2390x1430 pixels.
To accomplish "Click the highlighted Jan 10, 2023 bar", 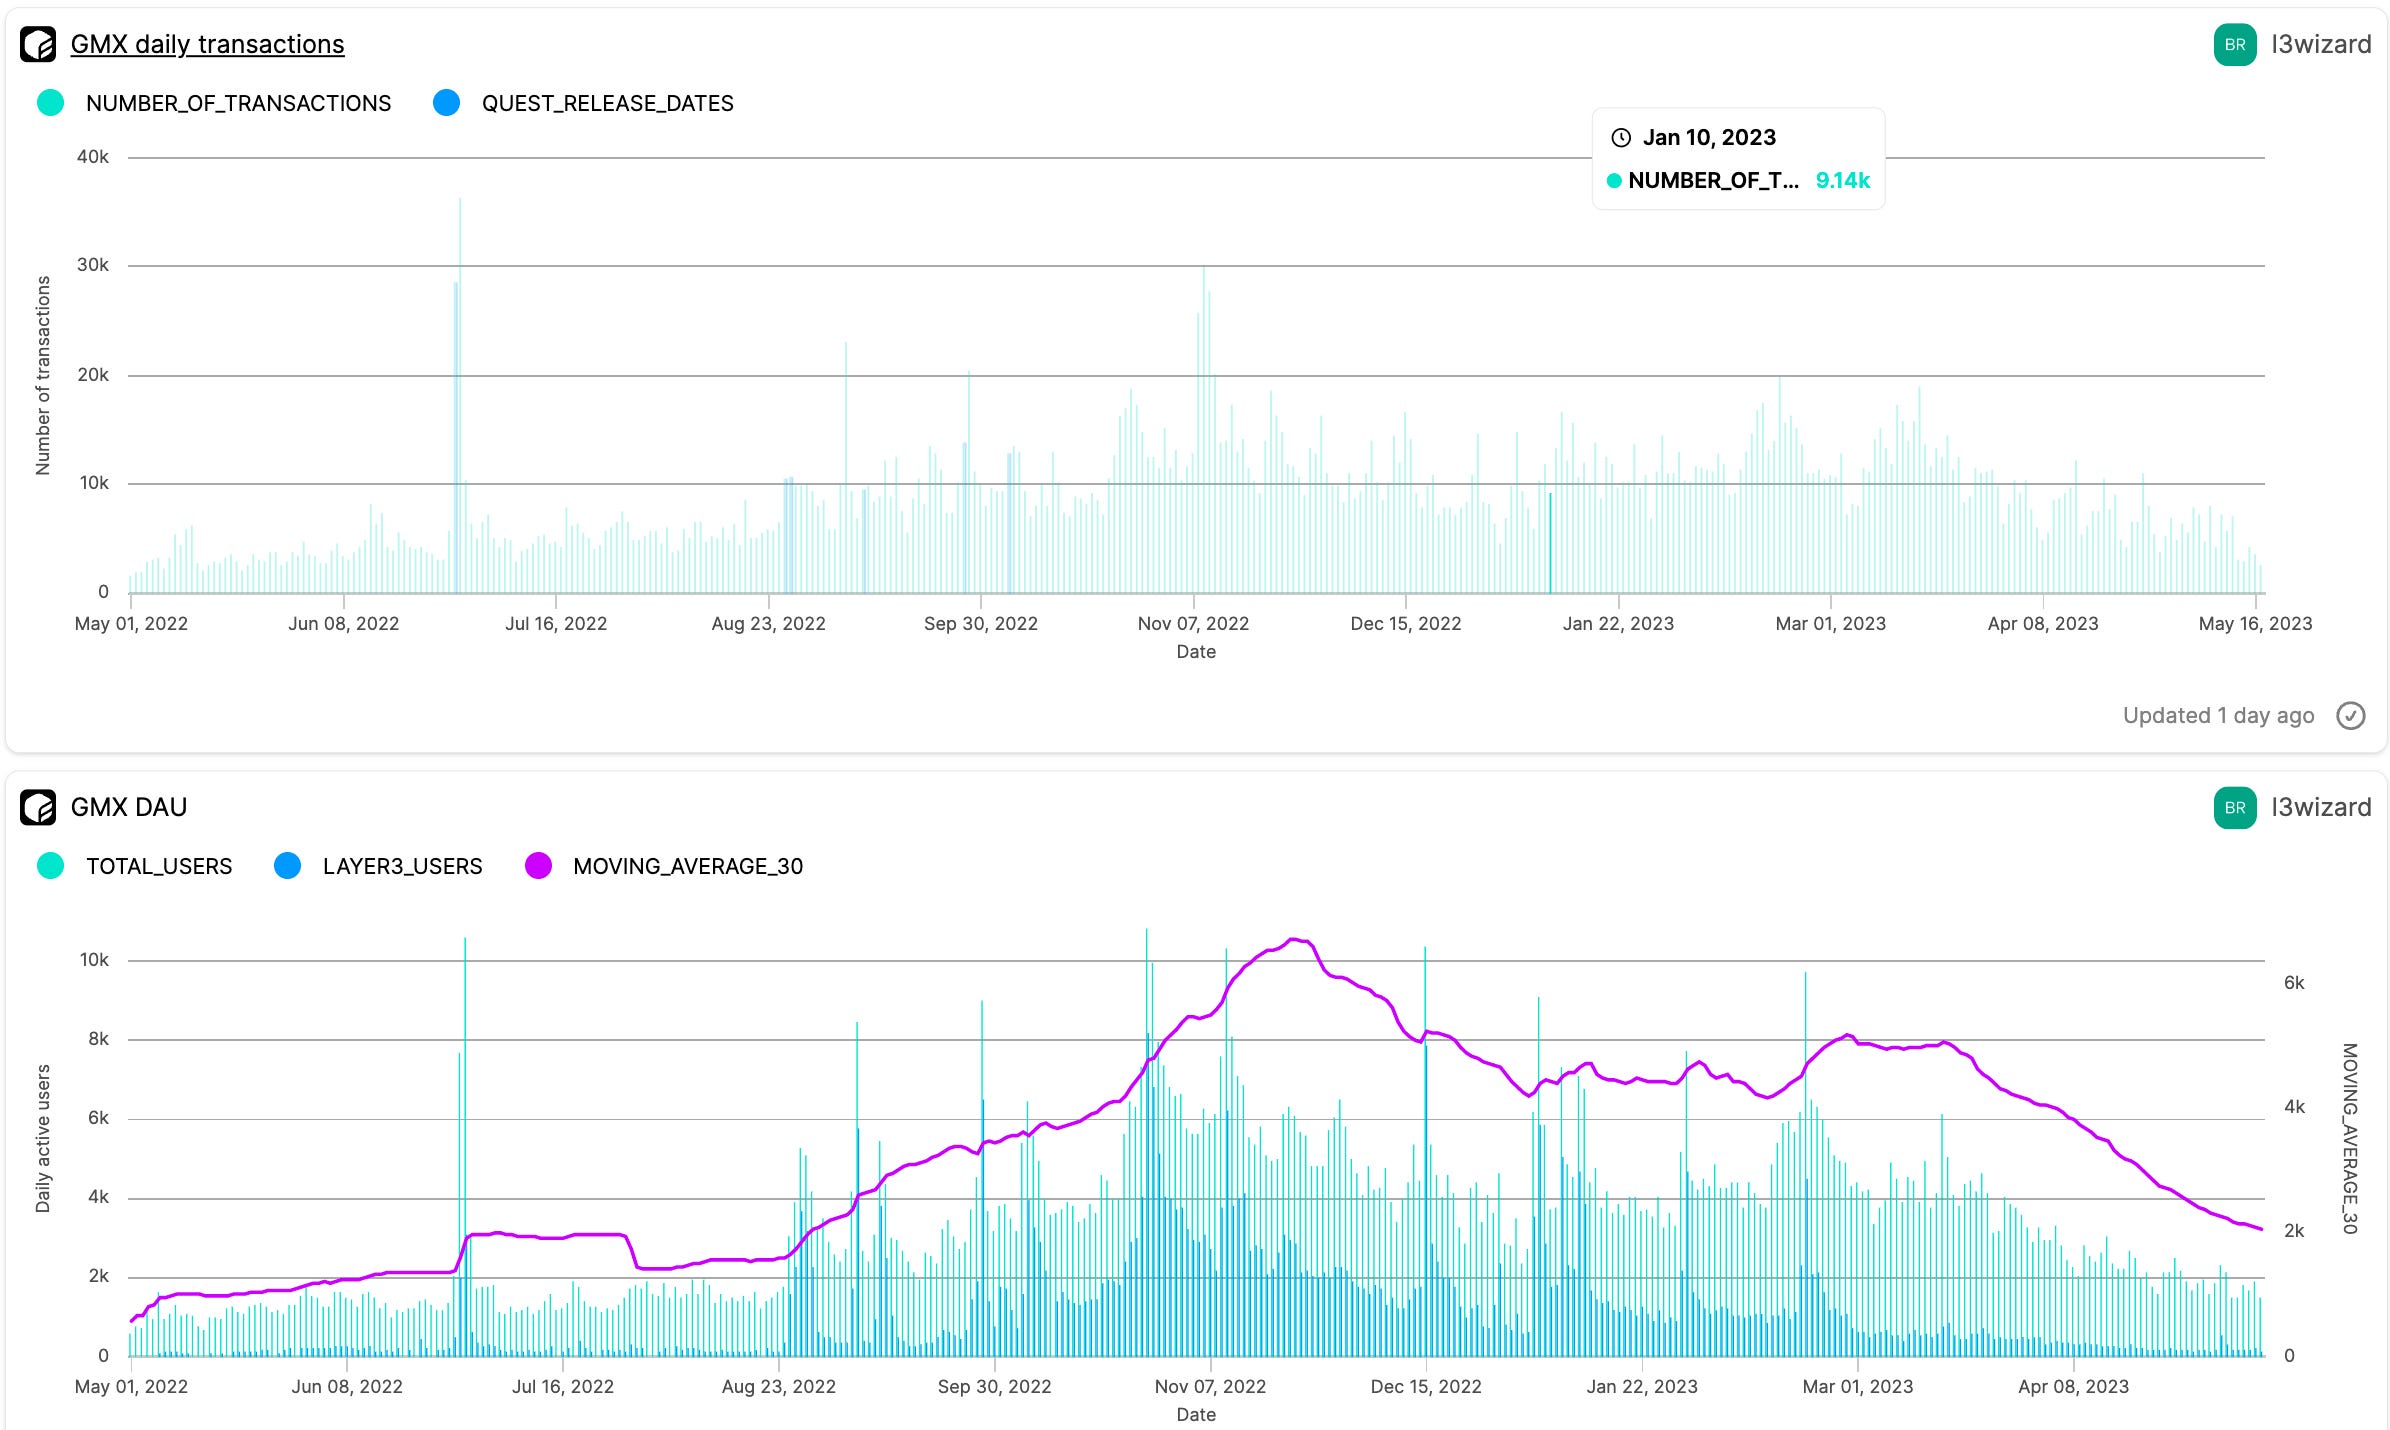I will pos(1550,545).
